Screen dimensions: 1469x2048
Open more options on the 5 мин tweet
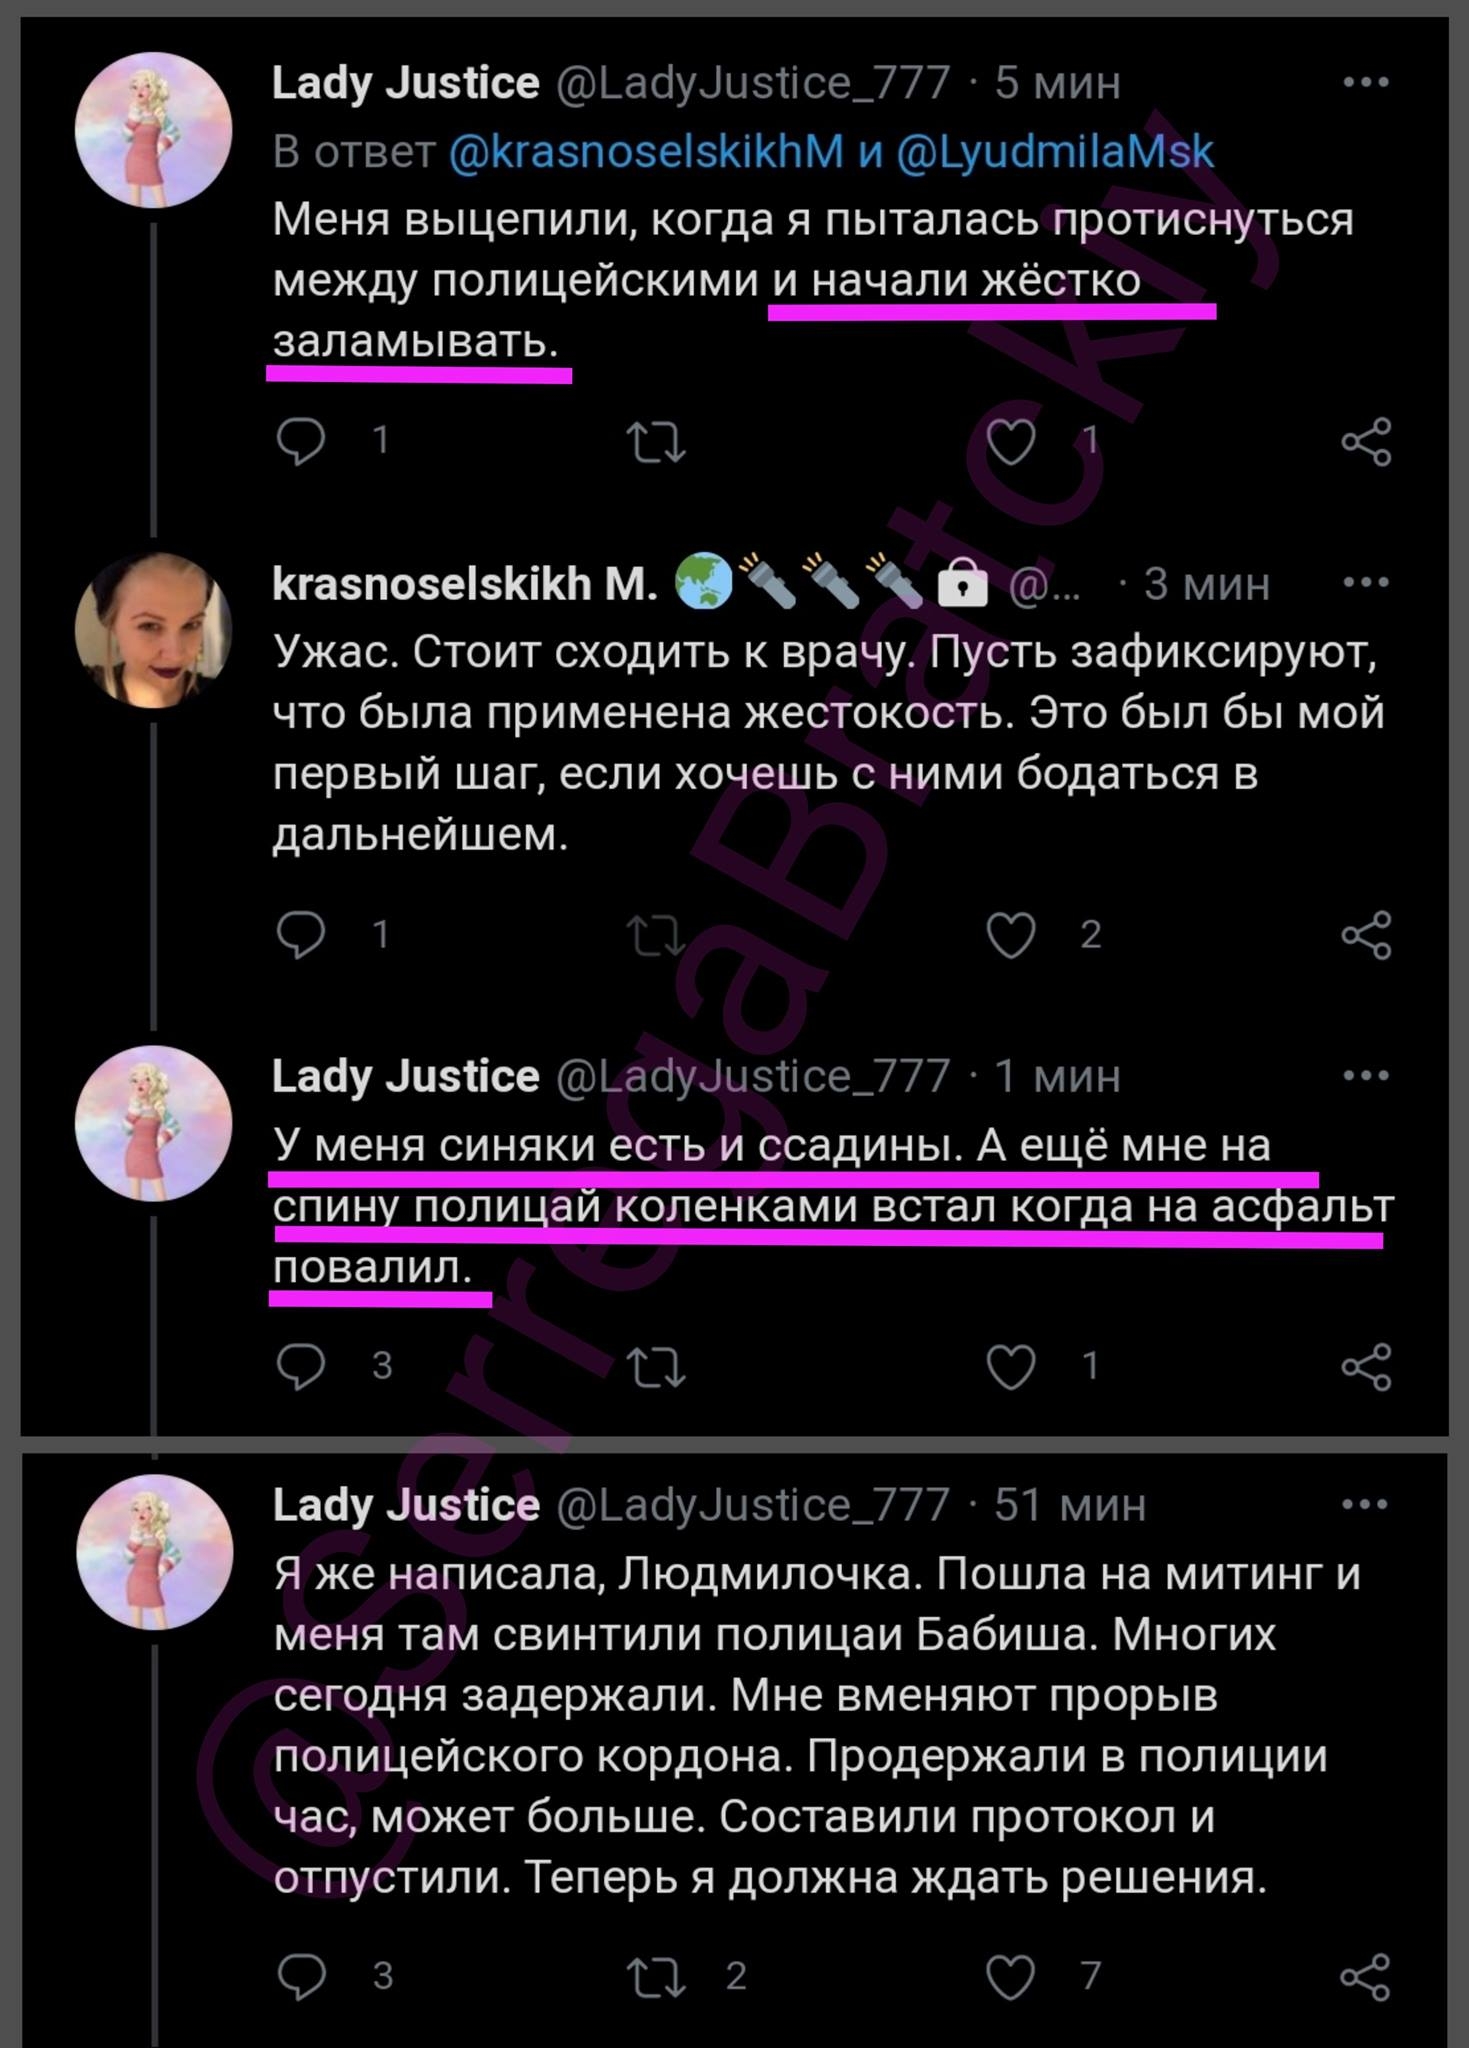(1366, 83)
